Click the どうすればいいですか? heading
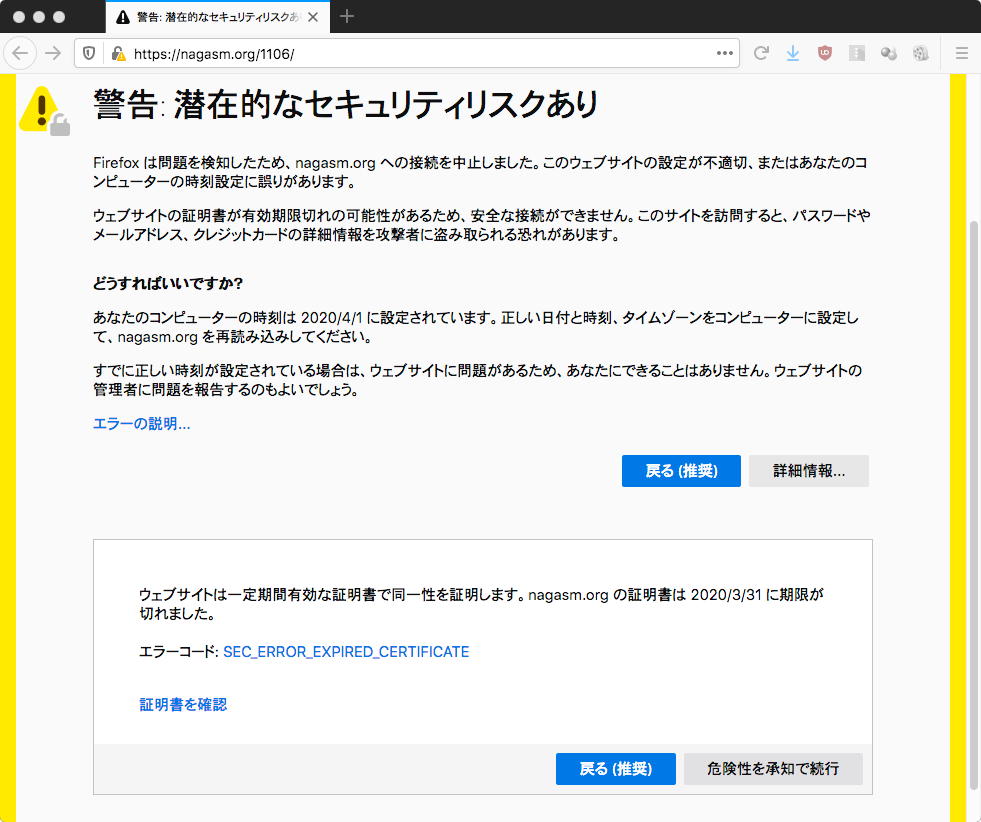 pyautogui.click(x=168, y=283)
